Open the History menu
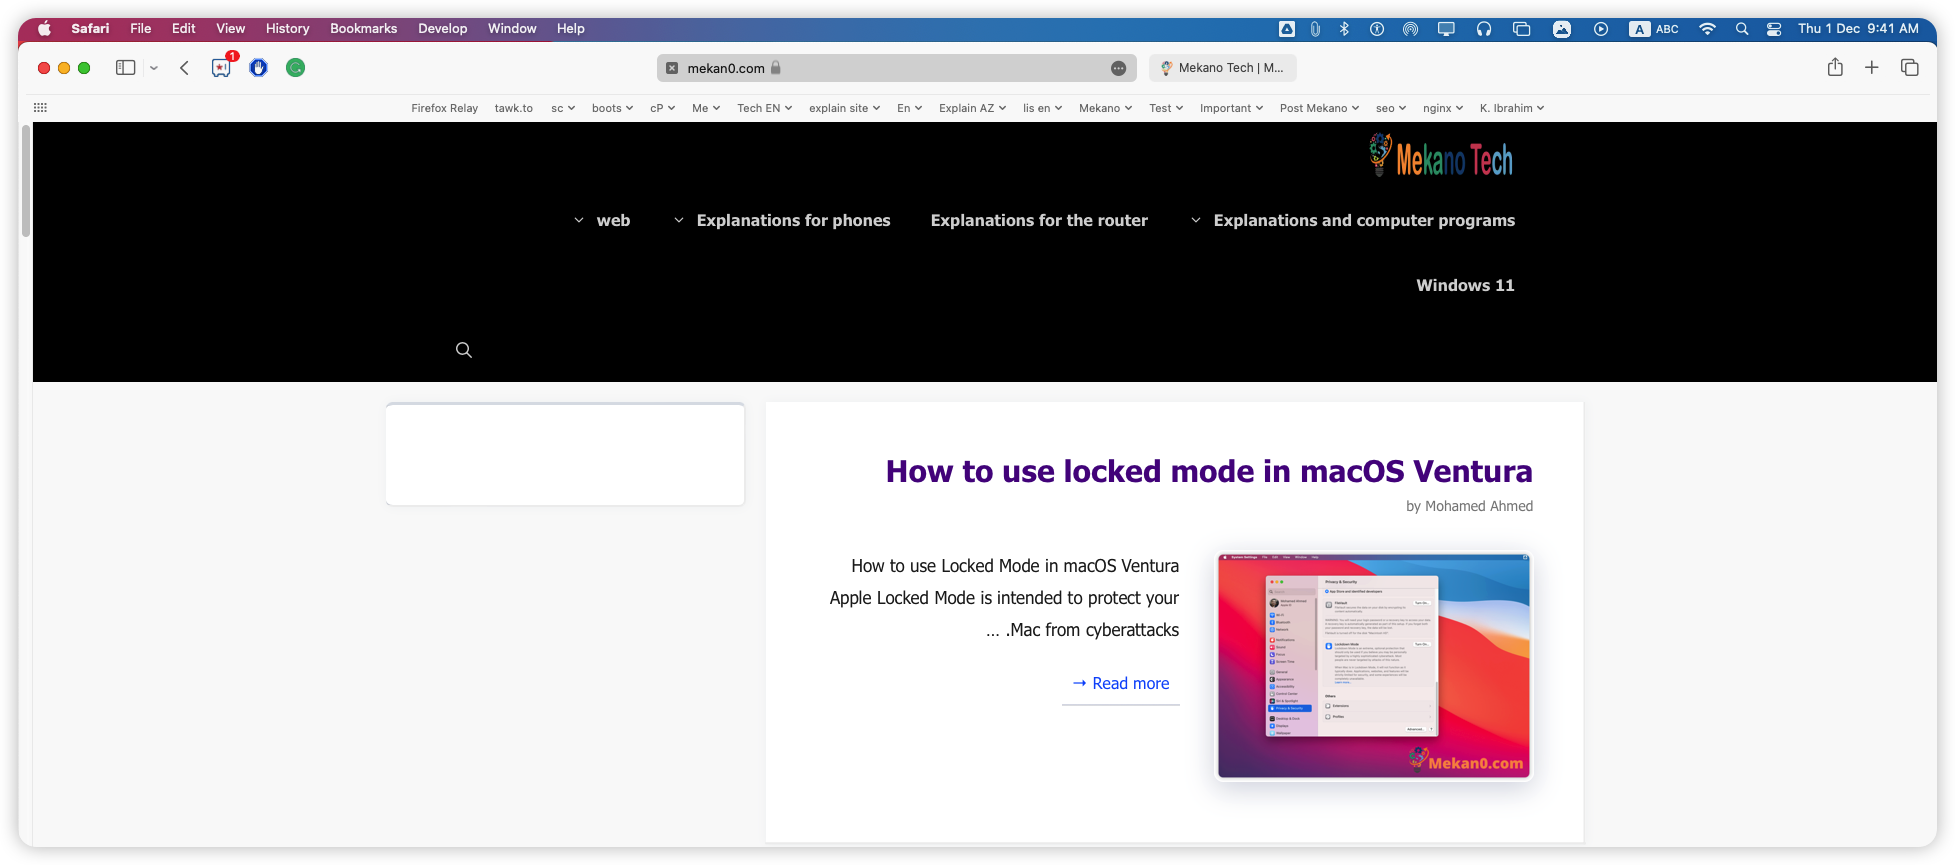 pos(288,29)
